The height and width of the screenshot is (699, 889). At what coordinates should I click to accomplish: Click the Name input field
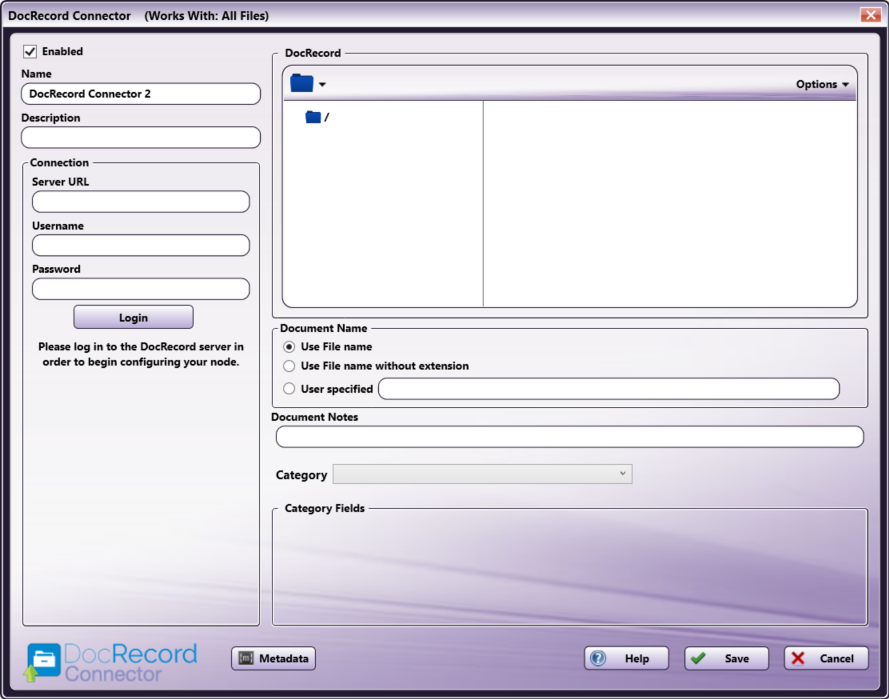coord(141,94)
